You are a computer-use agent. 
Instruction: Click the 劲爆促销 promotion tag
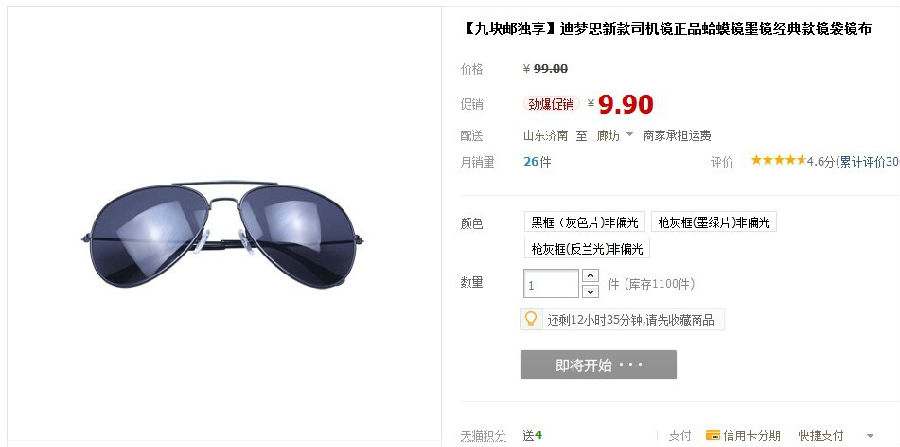550,104
